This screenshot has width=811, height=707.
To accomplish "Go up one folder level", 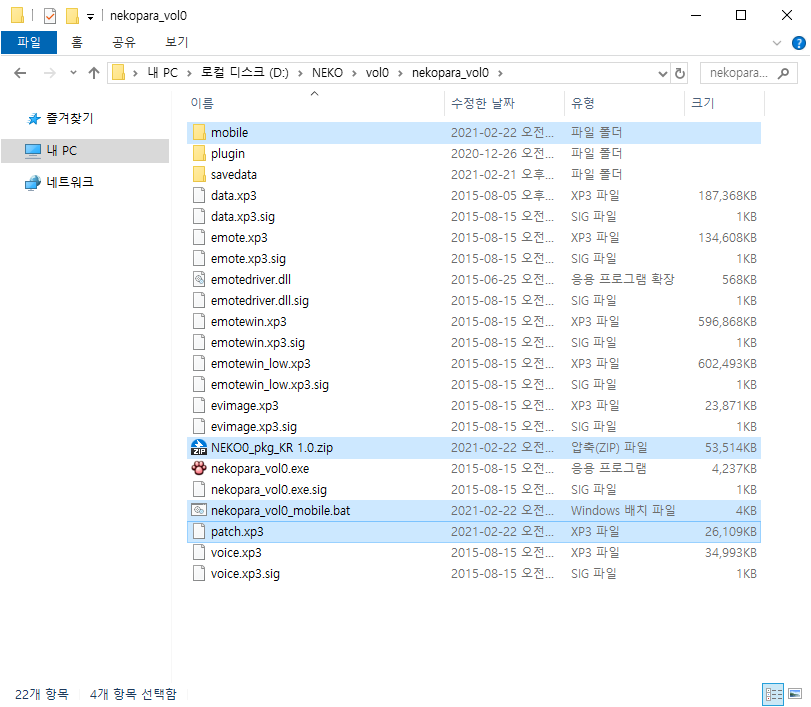I will click(94, 73).
